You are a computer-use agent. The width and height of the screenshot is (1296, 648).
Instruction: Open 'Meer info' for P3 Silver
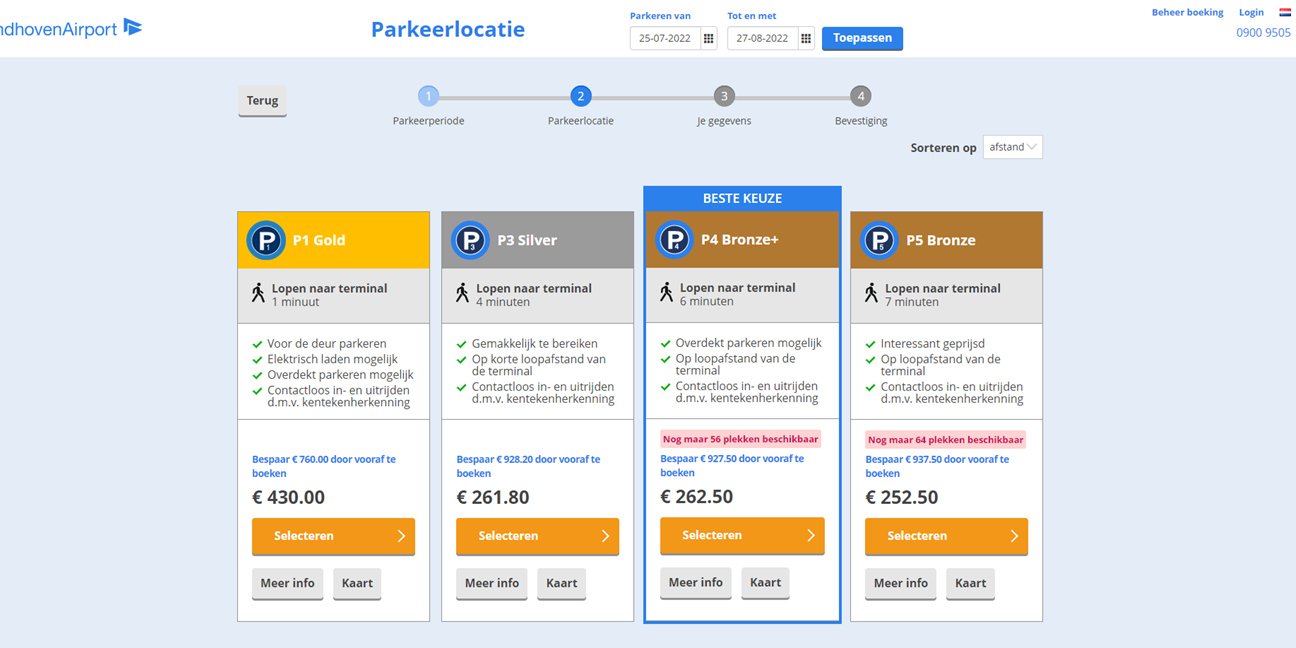point(492,583)
